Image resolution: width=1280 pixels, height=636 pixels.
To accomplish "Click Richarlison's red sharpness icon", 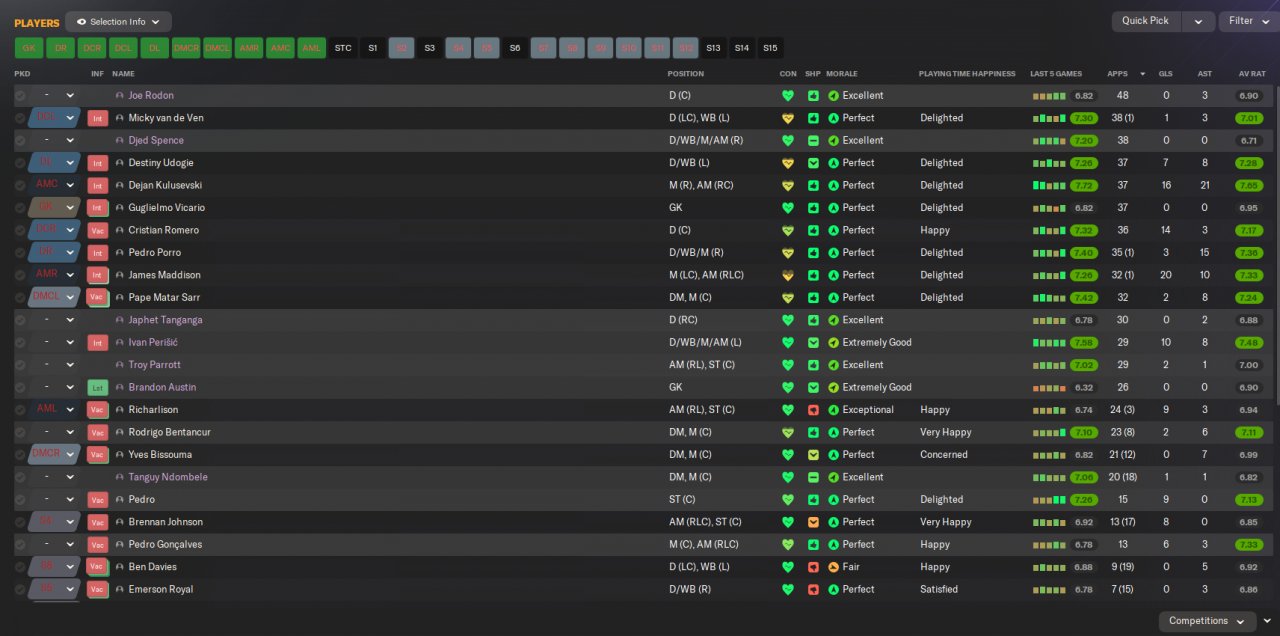I will tap(813, 410).
